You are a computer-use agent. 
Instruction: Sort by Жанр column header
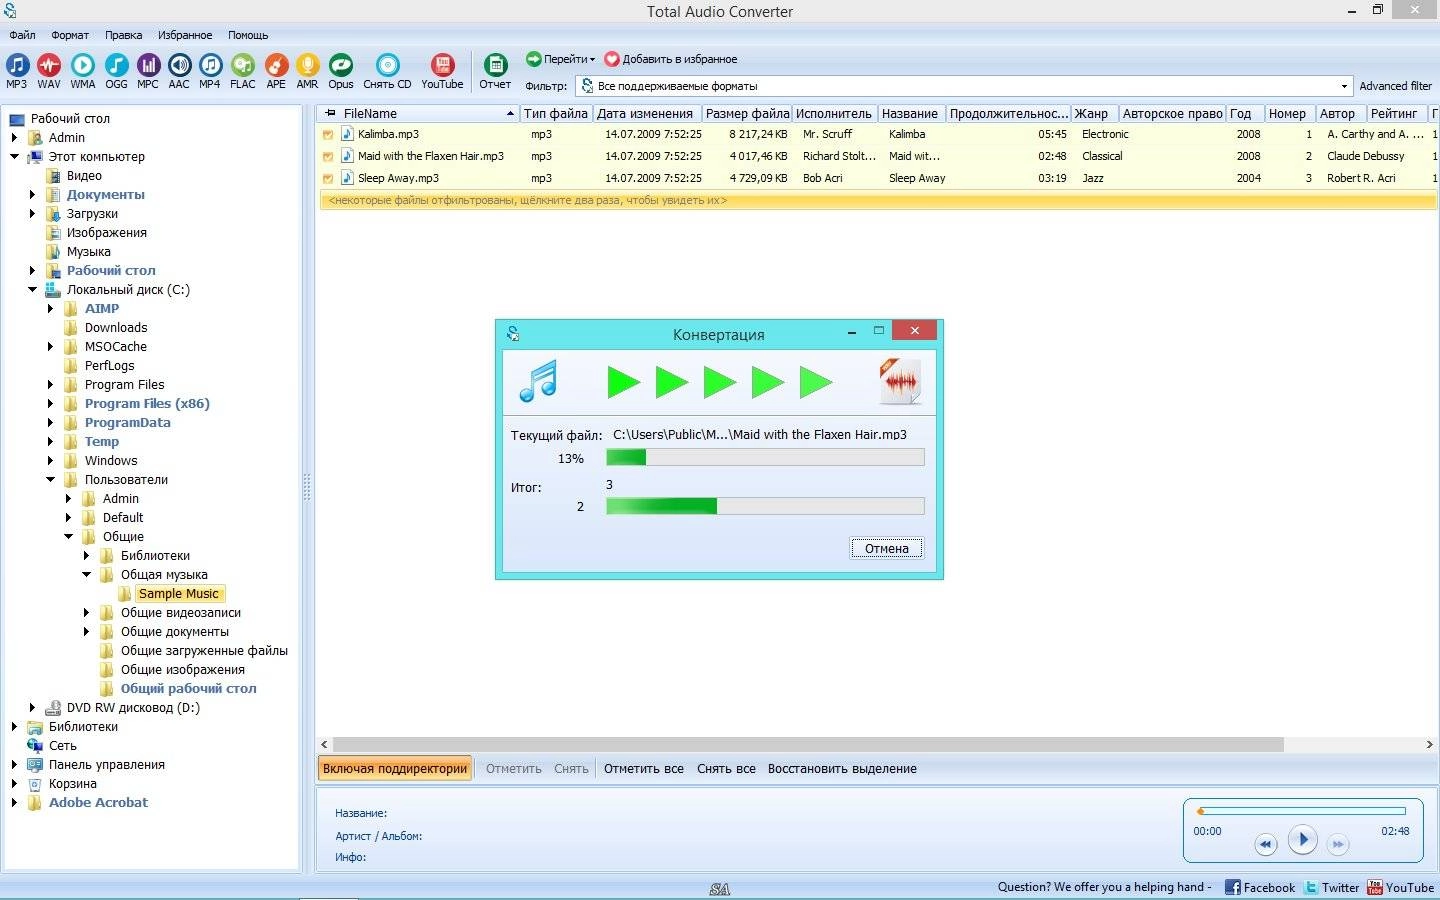1094,113
